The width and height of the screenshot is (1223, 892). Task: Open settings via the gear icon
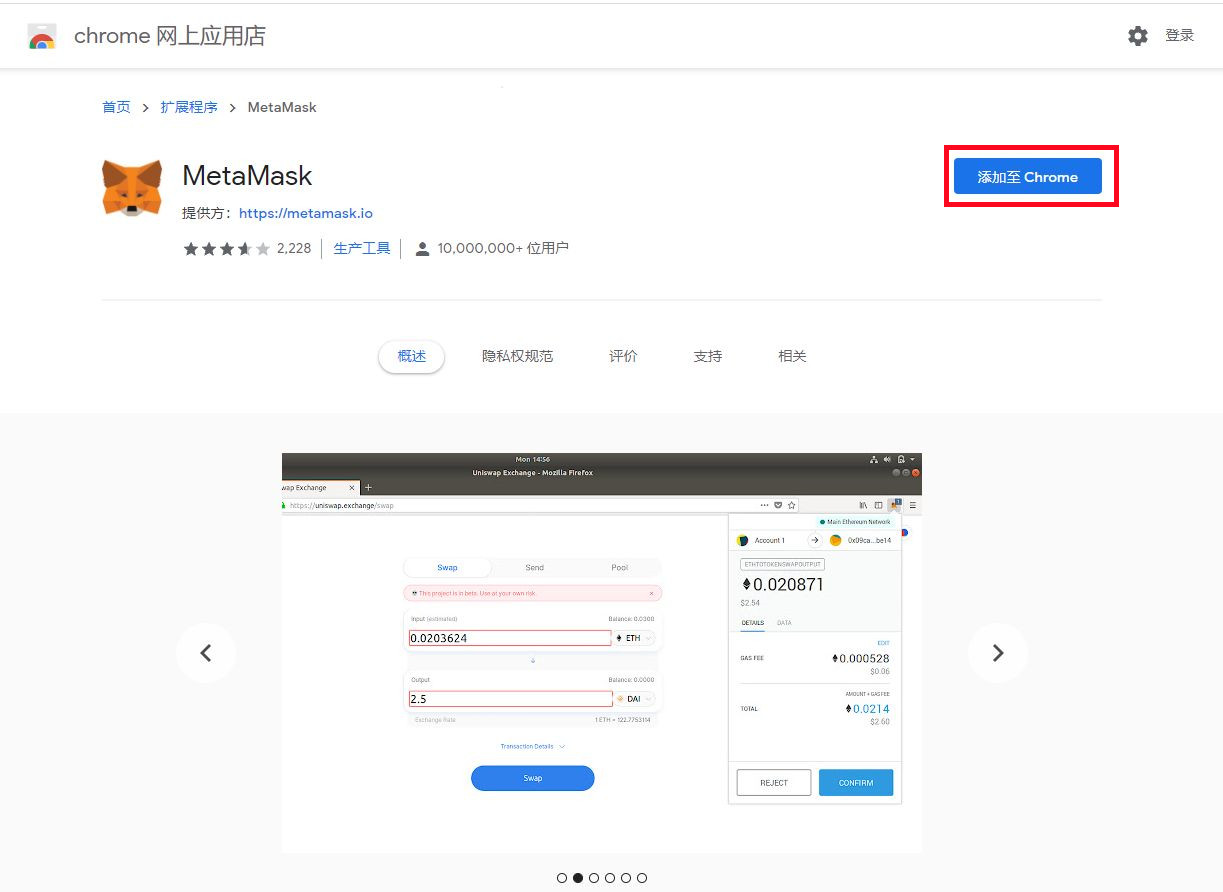[x=1138, y=36]
